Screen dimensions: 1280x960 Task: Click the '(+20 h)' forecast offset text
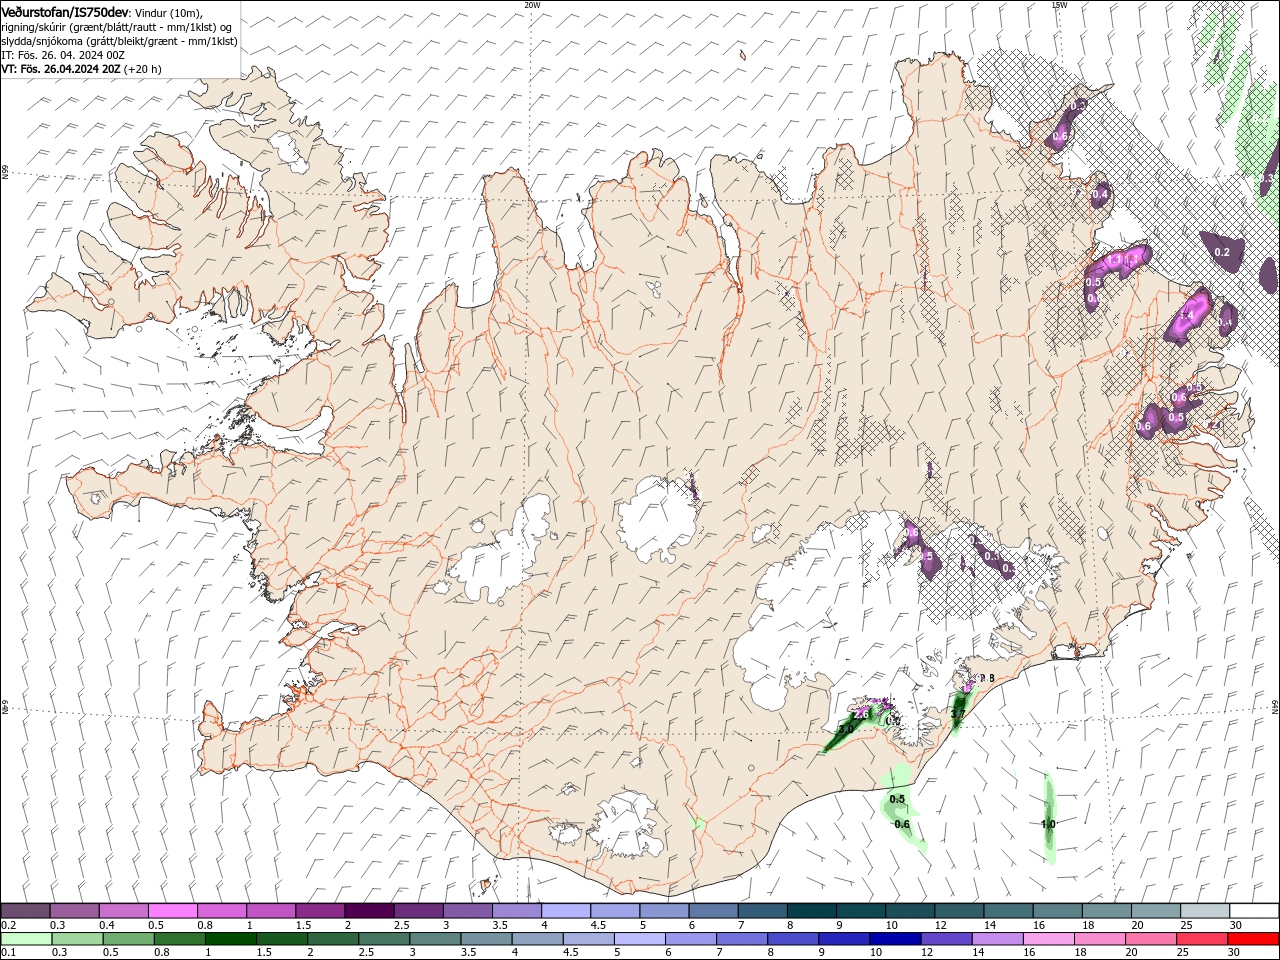coord(143,69)
